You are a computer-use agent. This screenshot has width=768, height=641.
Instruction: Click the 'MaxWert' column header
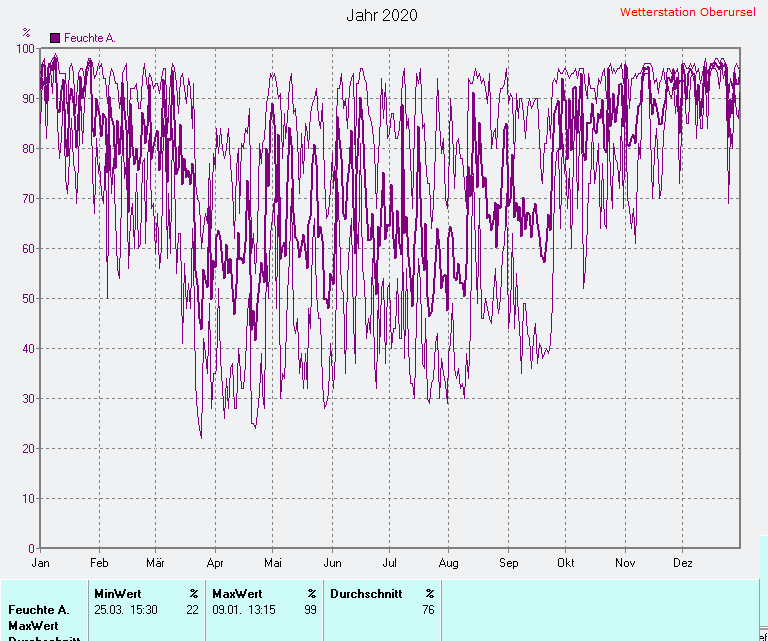tap(237, 594)
